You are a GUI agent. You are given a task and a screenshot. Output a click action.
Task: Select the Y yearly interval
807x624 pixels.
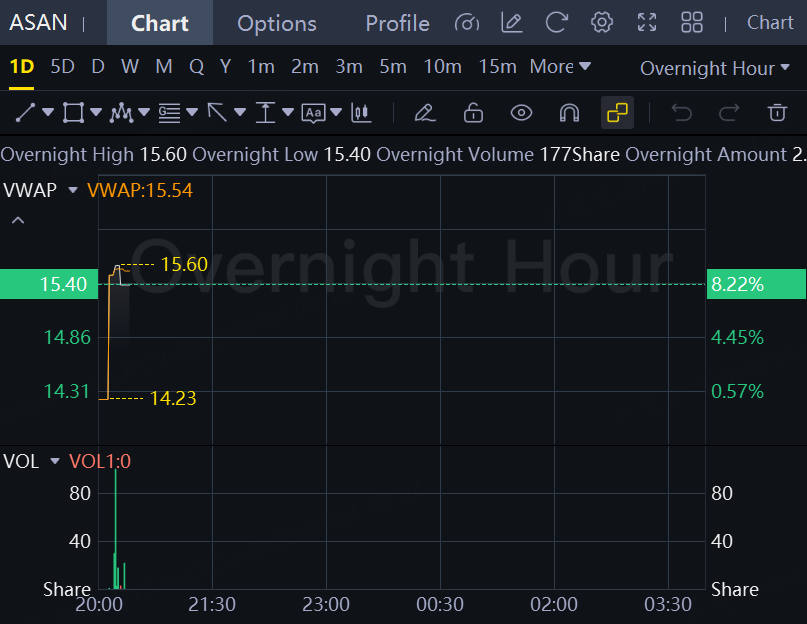pos(225,67)
